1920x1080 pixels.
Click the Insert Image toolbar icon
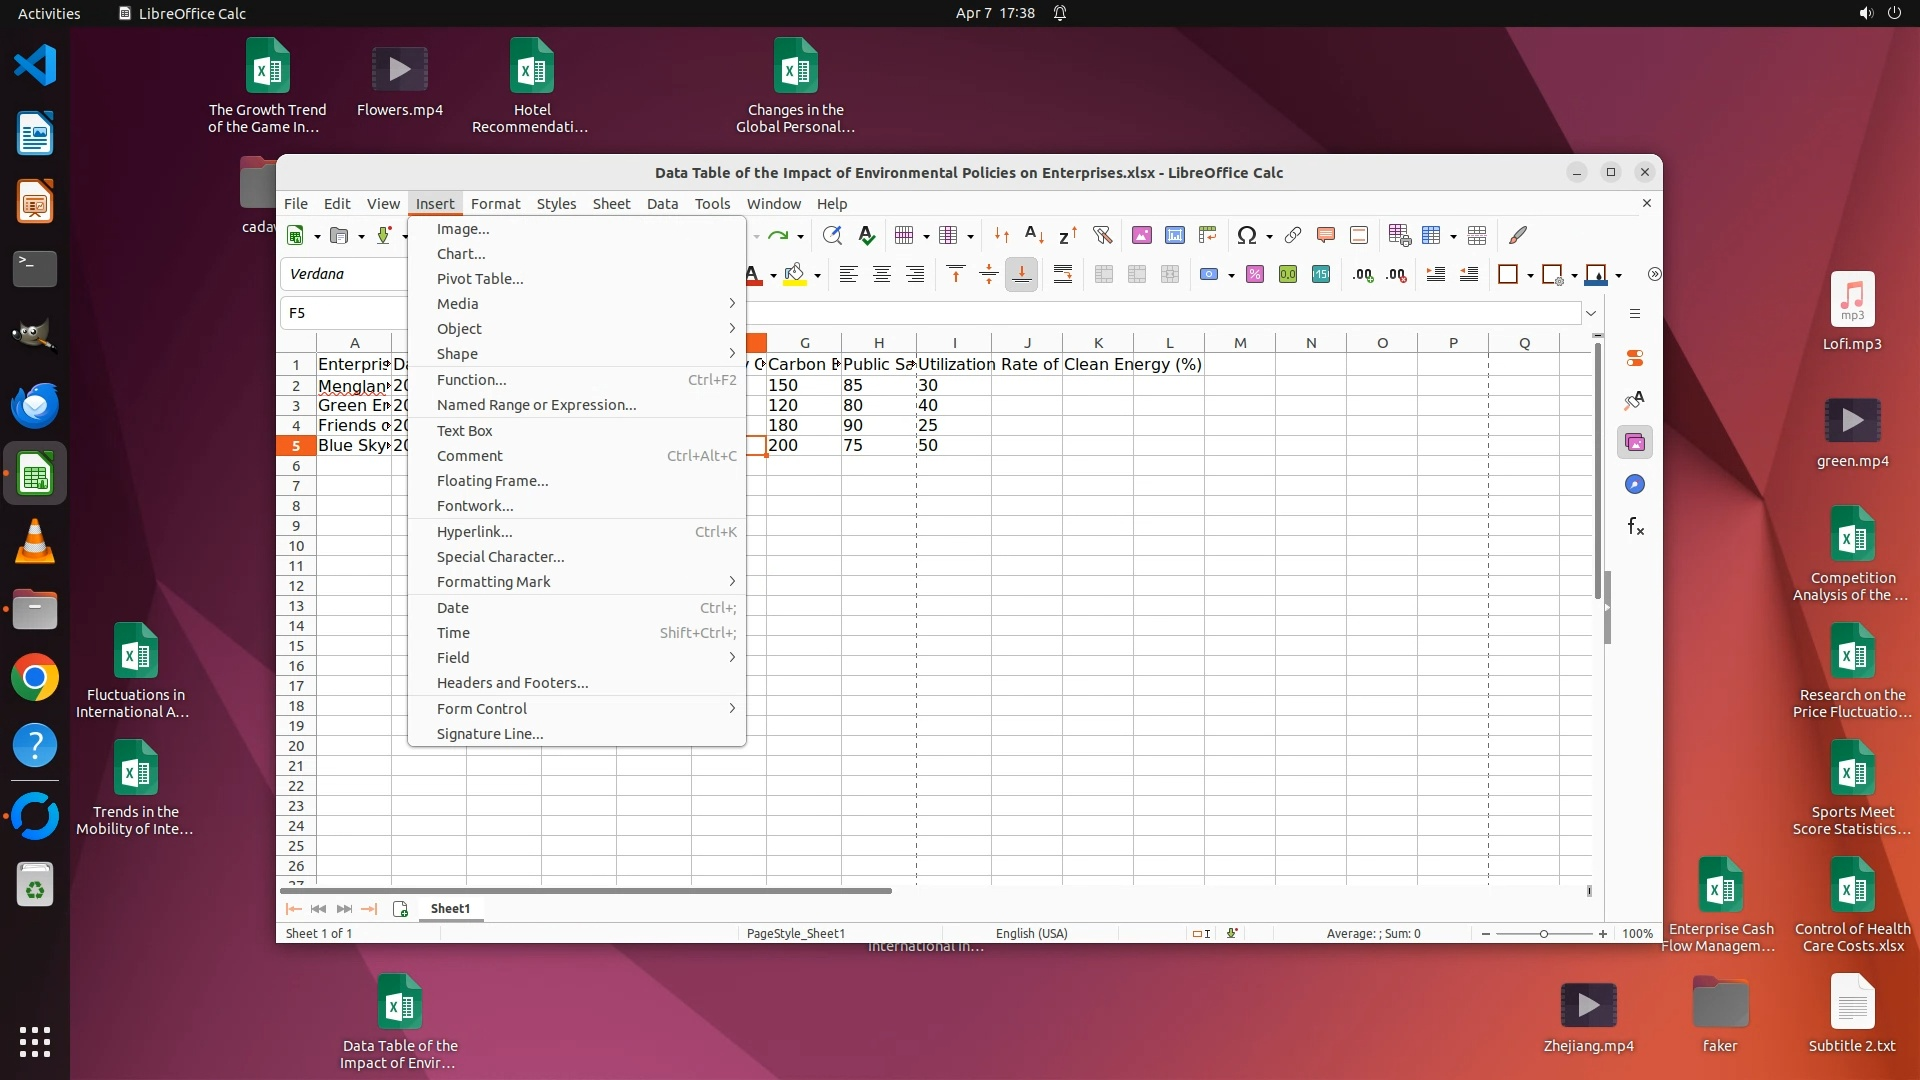tap(1141, 236)
